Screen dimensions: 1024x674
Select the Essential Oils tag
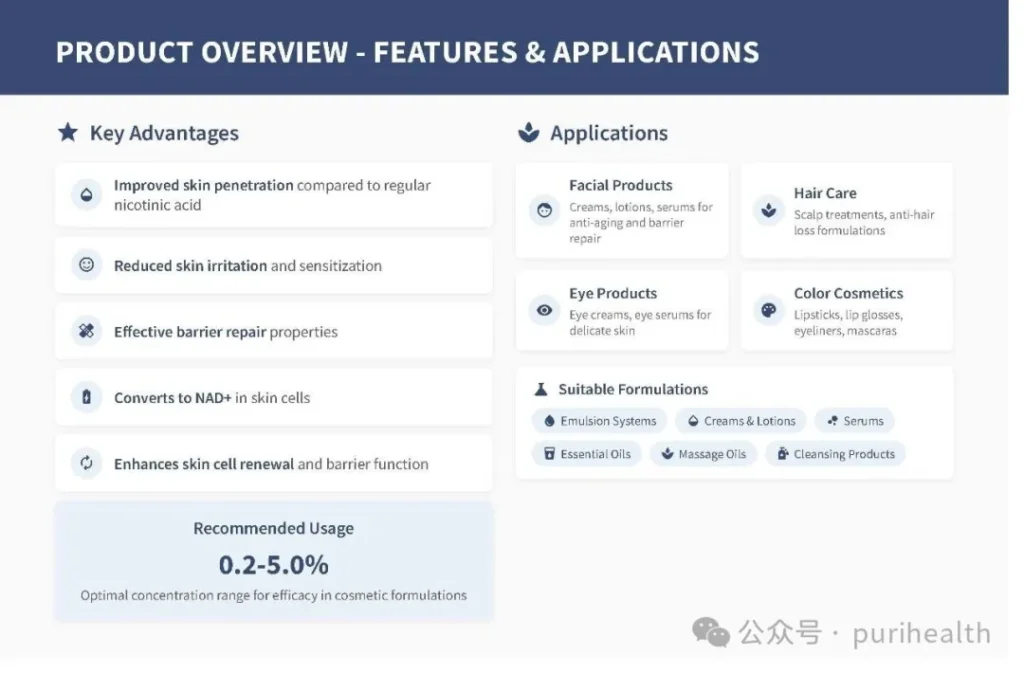click(587, 454)
